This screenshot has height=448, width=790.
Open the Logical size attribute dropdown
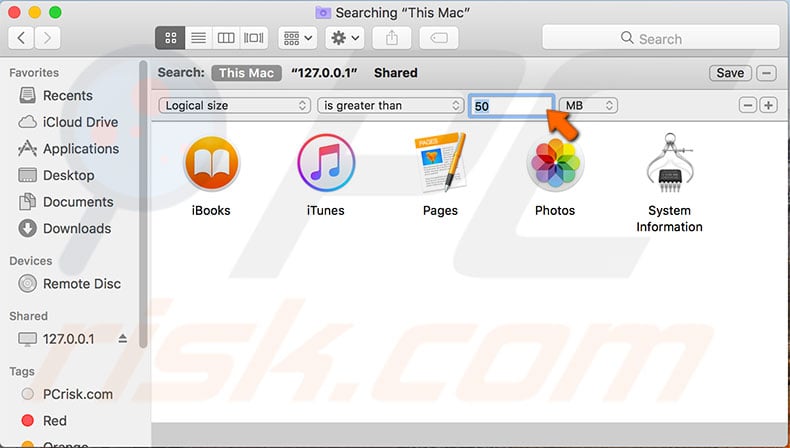pyautogui.click(x=234, y=105)
